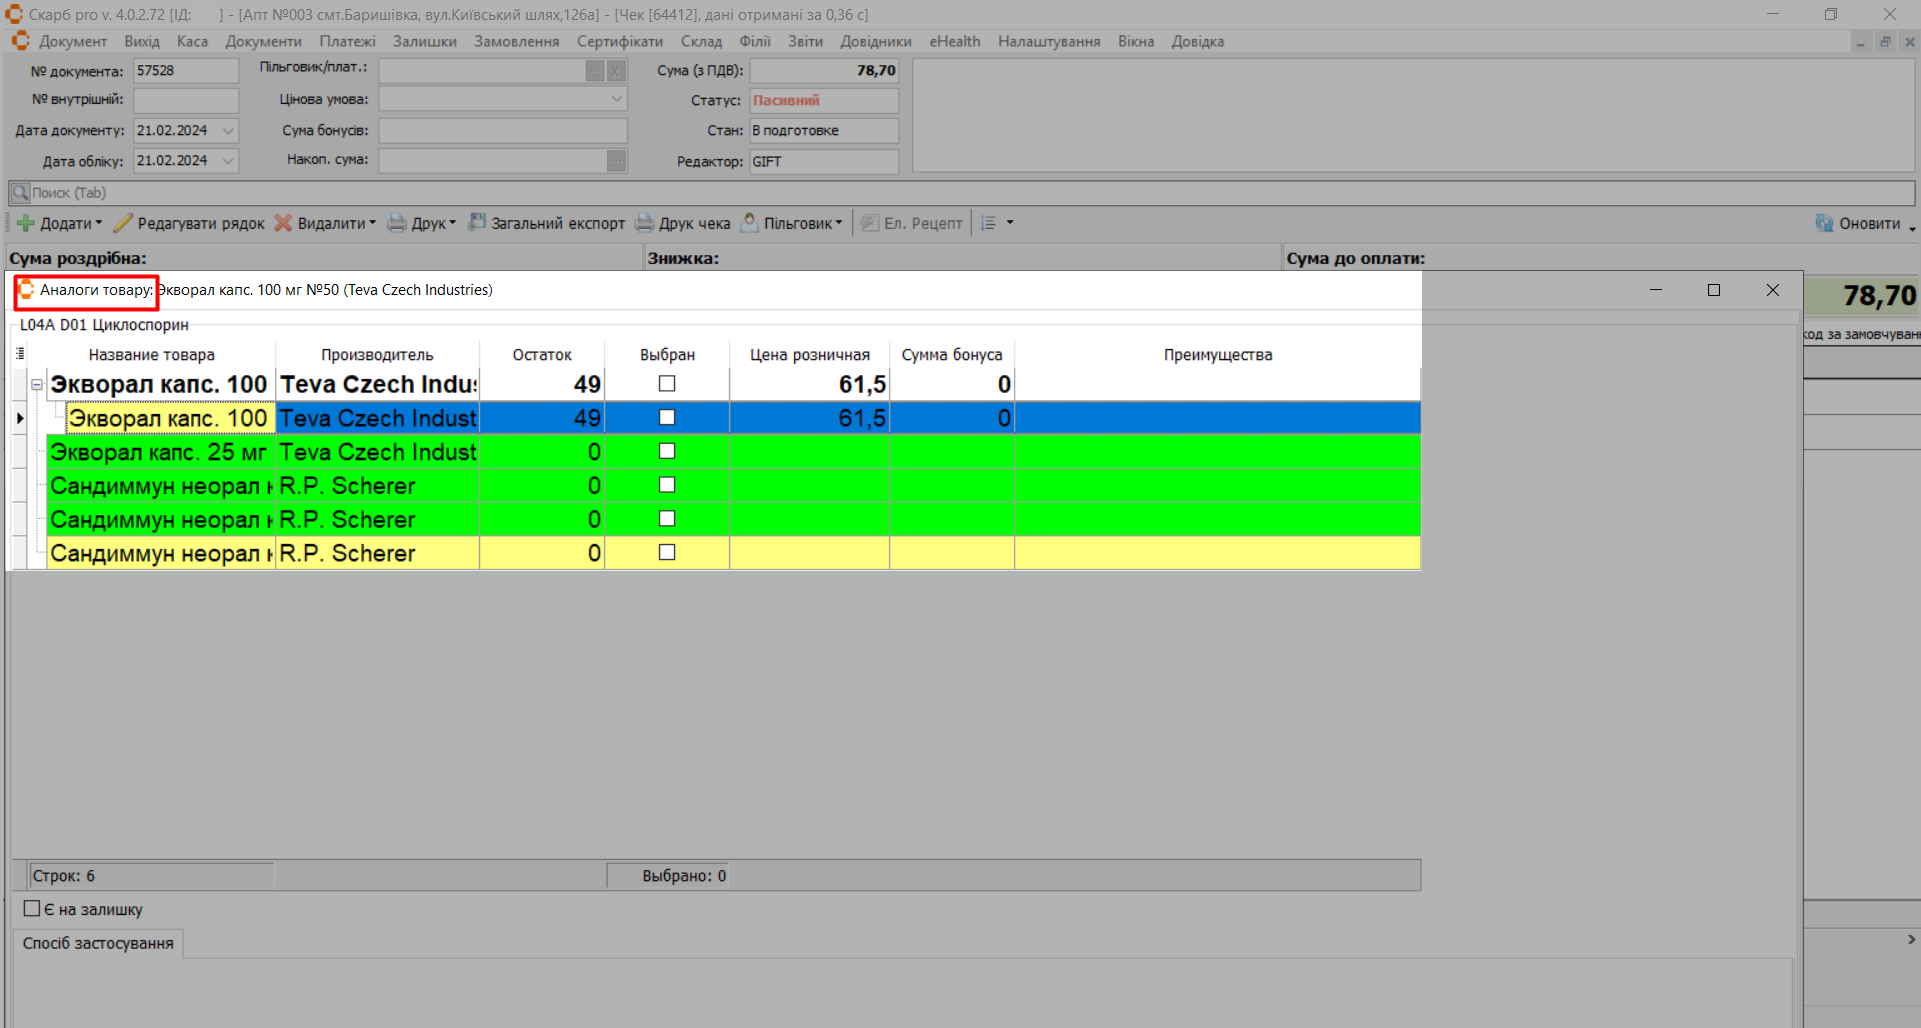Open the Дата документу date dropdown

pyautogui.click(x=228, y=131)
